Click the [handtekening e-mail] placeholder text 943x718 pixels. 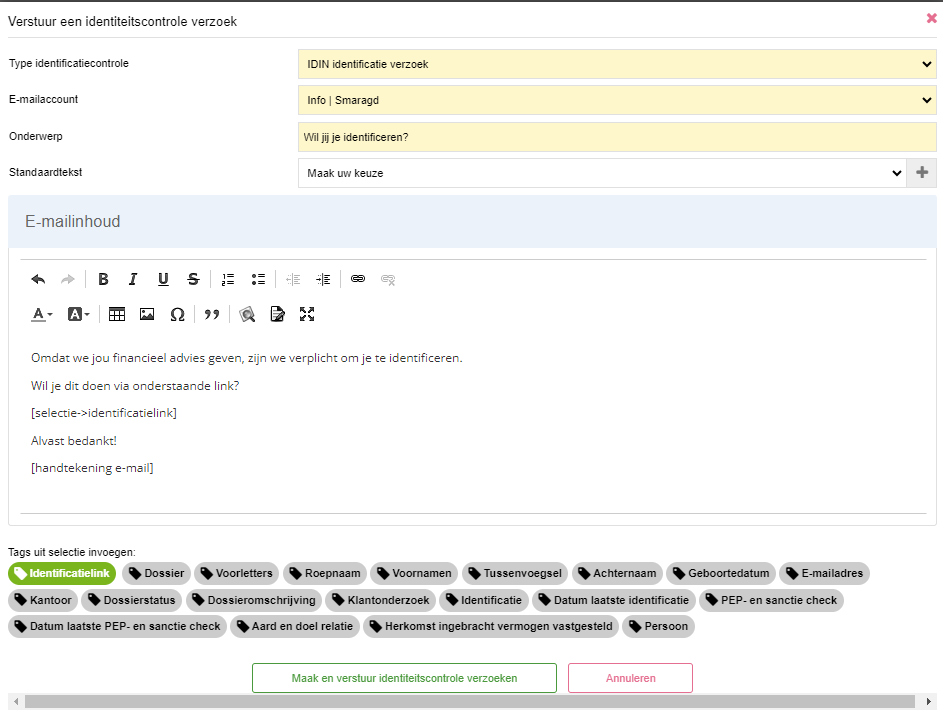pyautogui.click(x=92, y=468)
